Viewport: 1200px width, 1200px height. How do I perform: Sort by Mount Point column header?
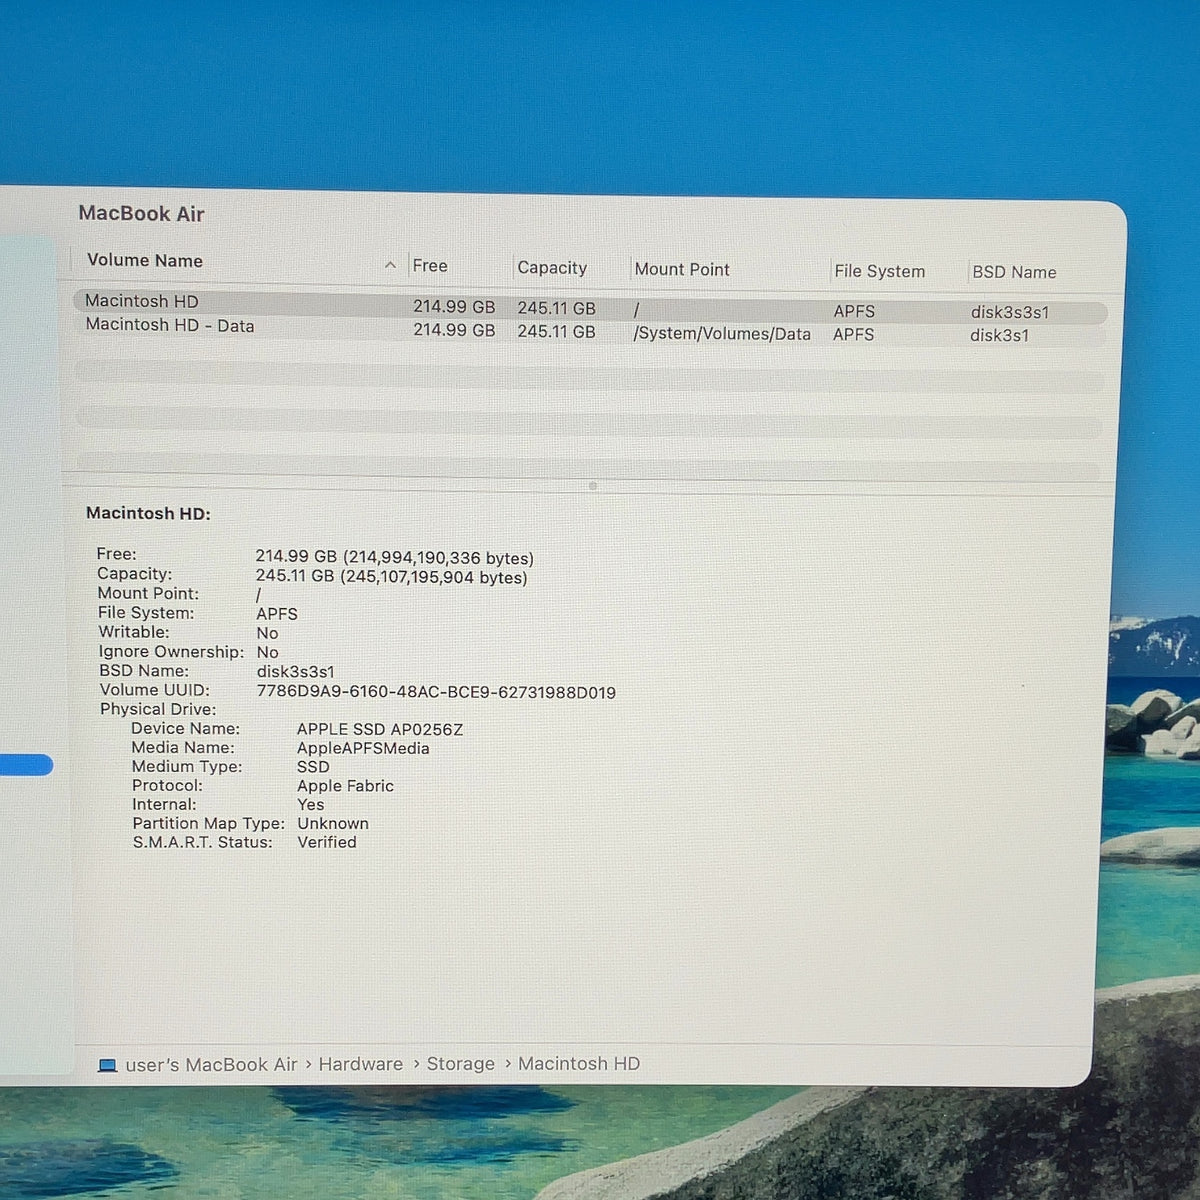(682, 269)
